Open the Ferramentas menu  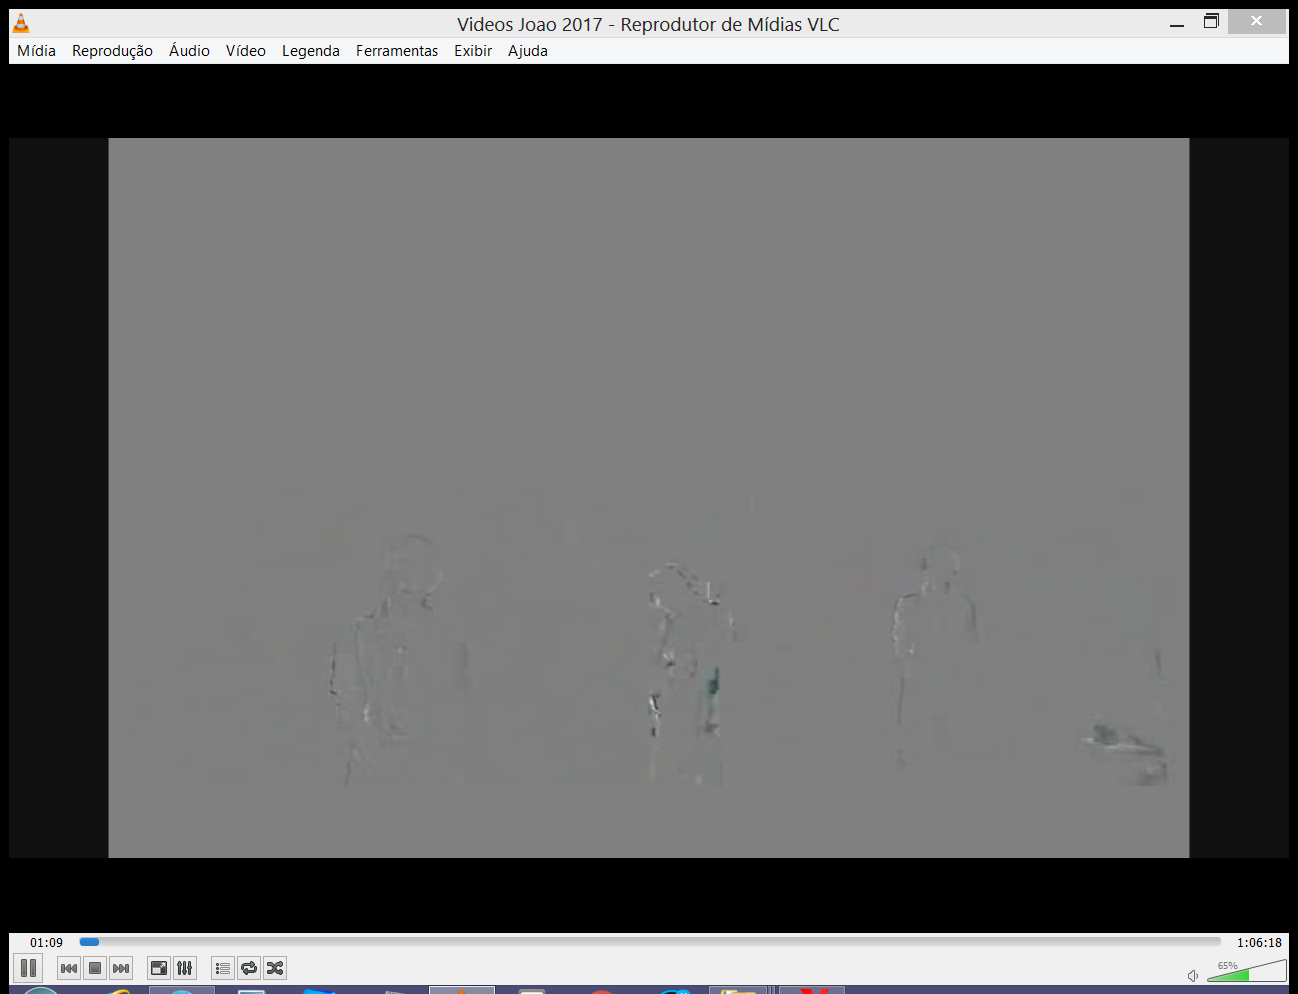click(x=396, y=51)
